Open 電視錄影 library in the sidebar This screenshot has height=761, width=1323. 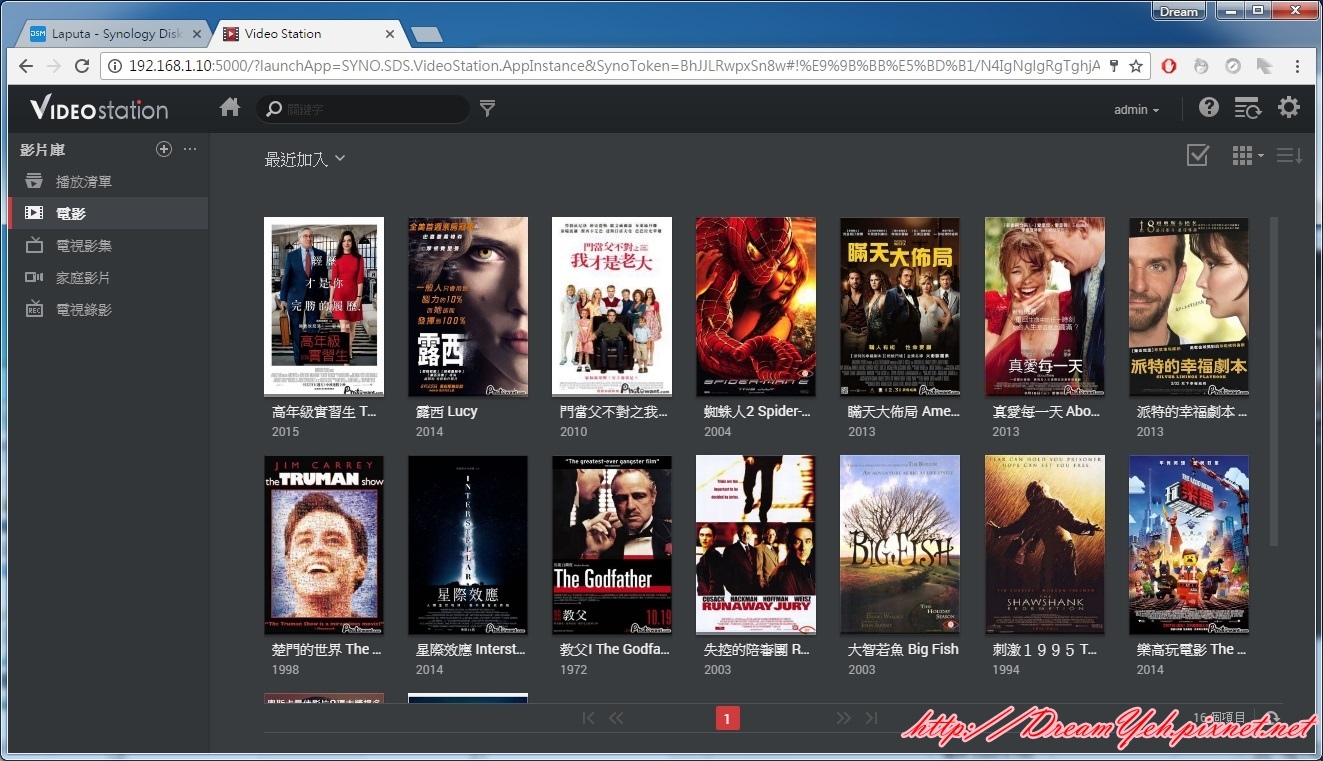(108, 309)
